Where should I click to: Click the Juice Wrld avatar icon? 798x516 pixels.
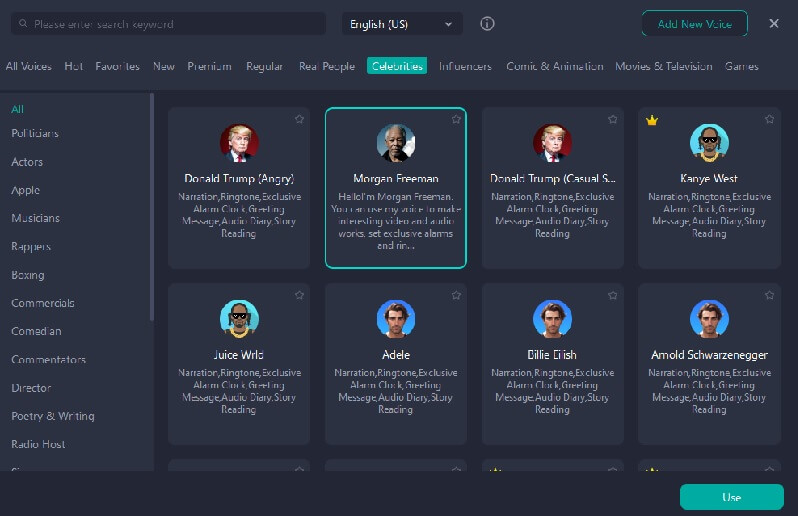click(239, 319)
